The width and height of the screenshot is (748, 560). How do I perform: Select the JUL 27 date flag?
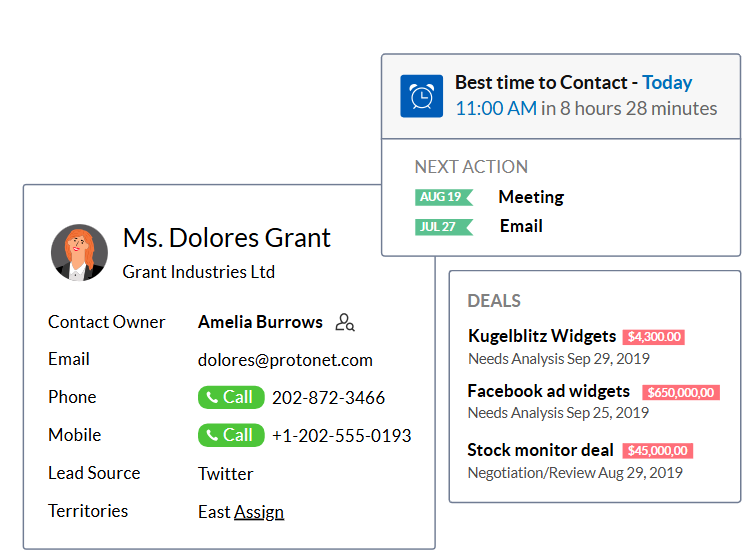pyautogui.click(x=442, y=227)
